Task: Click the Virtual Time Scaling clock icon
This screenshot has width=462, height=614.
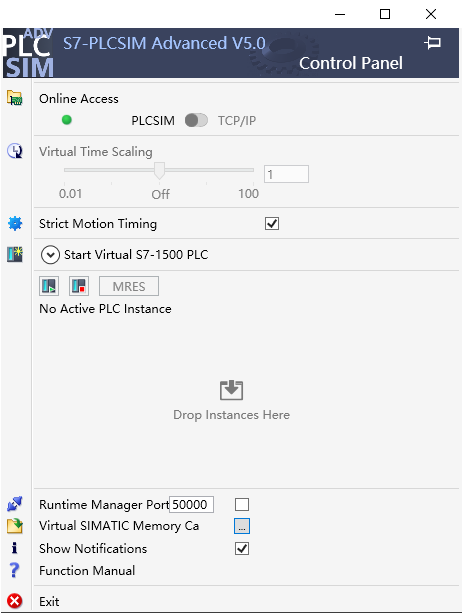Action: [x=15, y=151]
